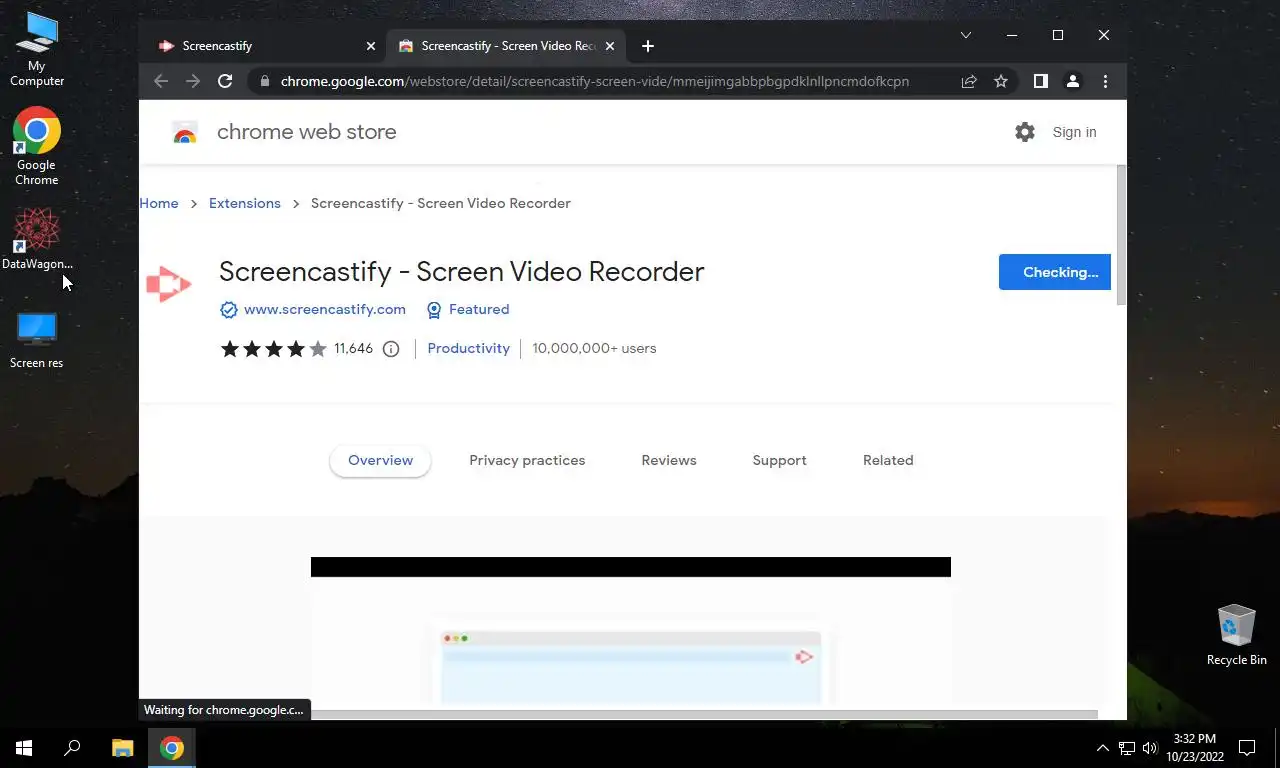Open File Explorer from taskbar
The image size is (1280, 768).
(122, 747)
